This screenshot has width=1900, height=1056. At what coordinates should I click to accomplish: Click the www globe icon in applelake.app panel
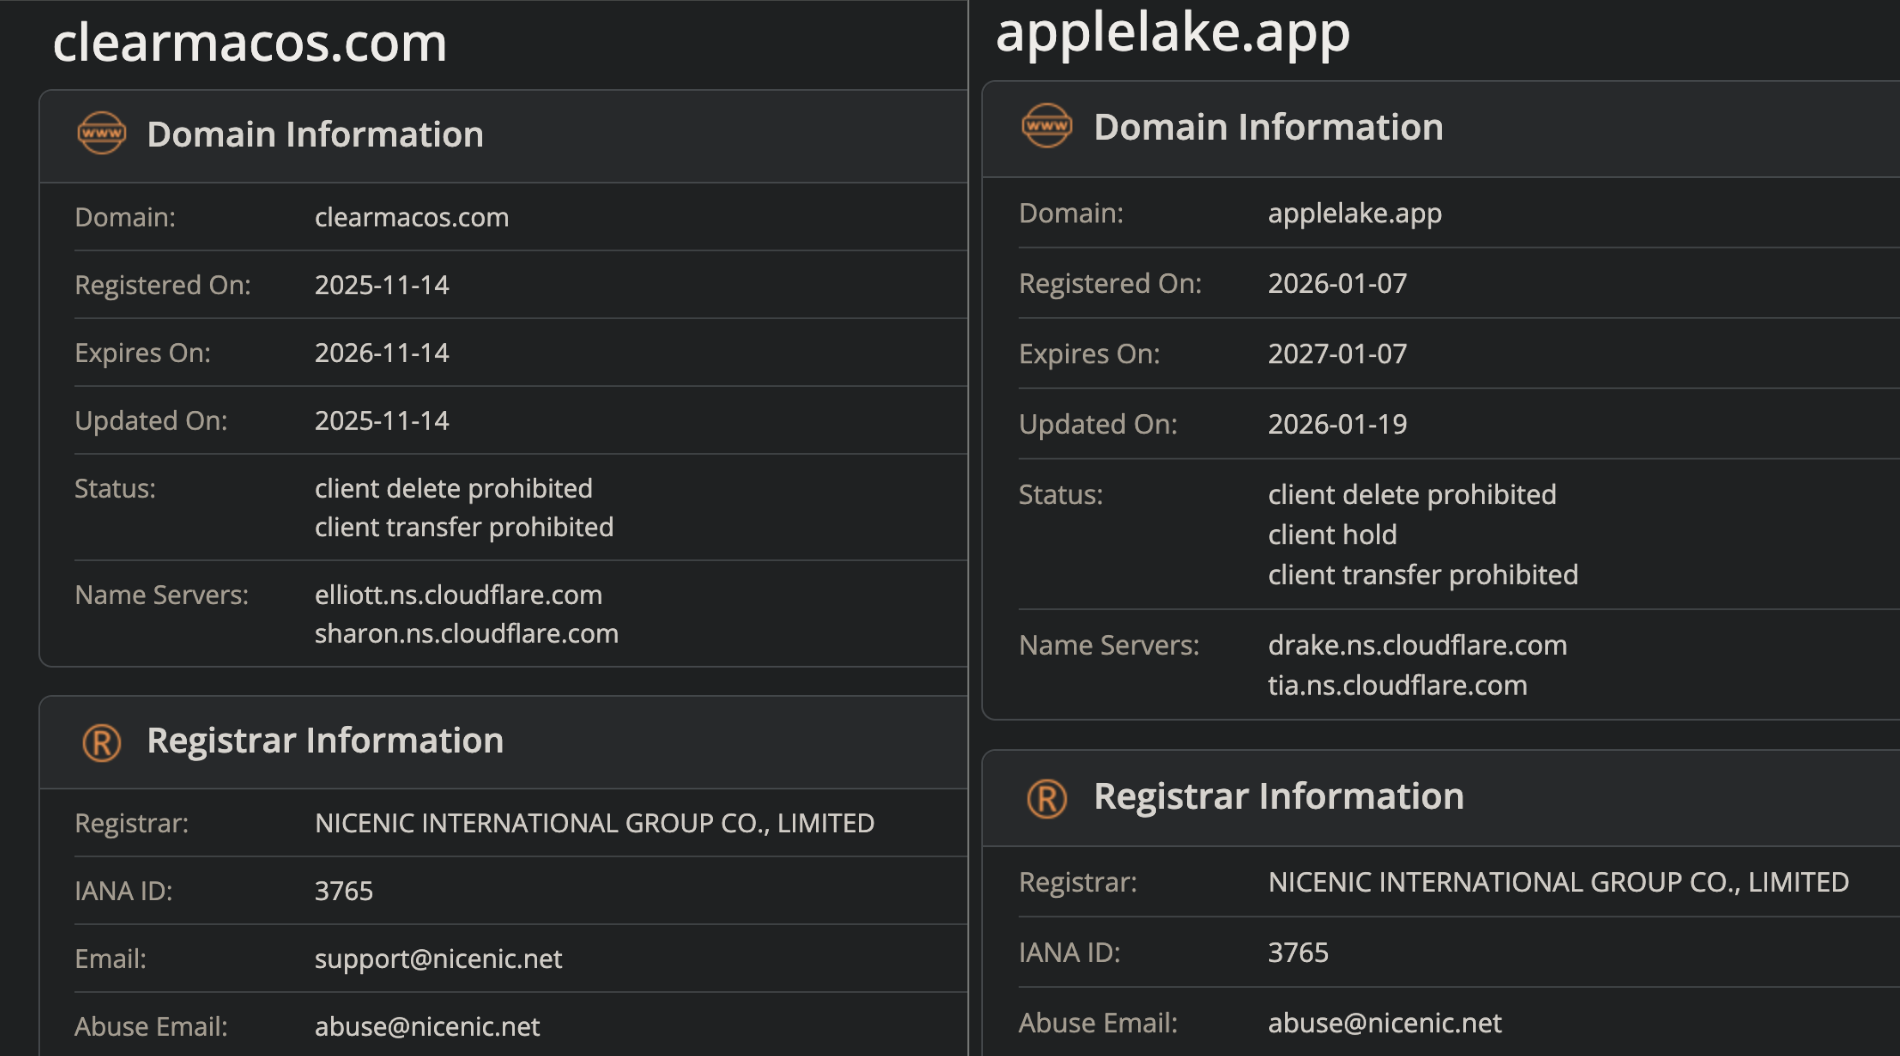[1046, 127]
